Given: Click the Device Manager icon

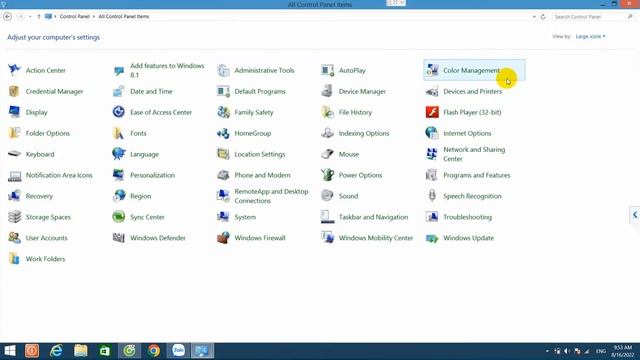Looking at the screenshot, I should click(x=327, y=91).
